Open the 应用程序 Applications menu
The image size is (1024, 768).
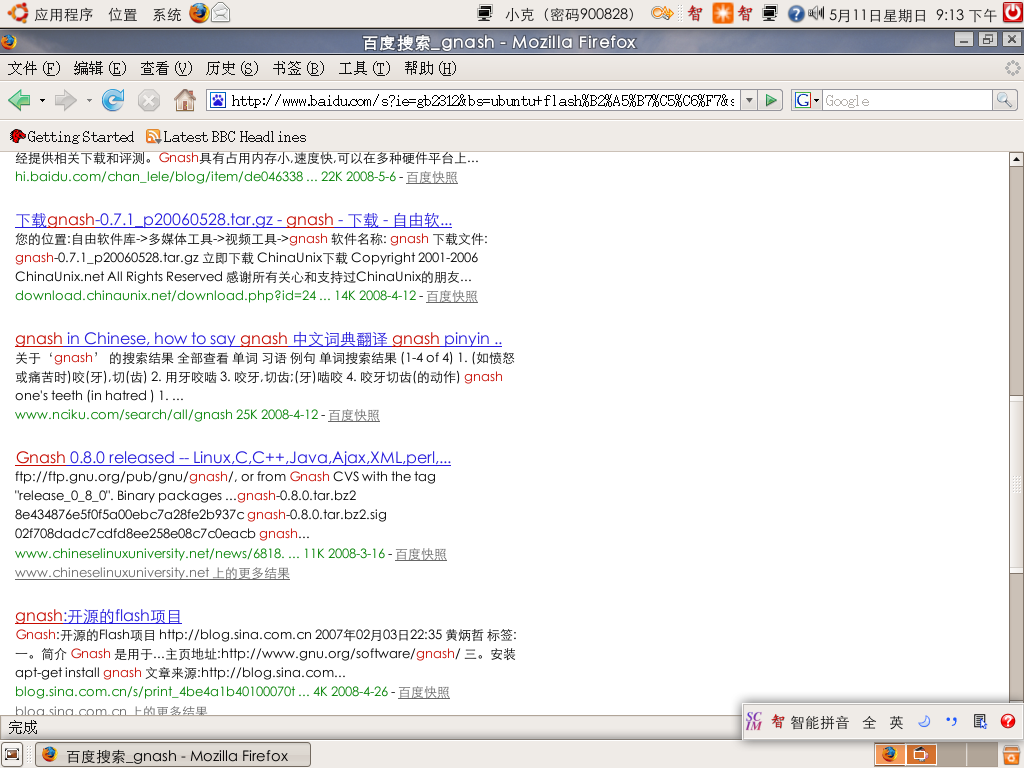coord(63,14)
